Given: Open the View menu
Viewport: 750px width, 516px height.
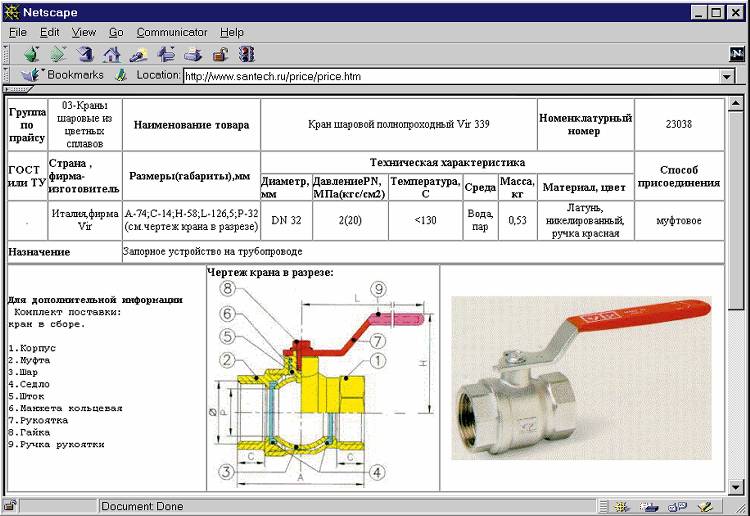Looking at the screenshot, I should 84,32.
